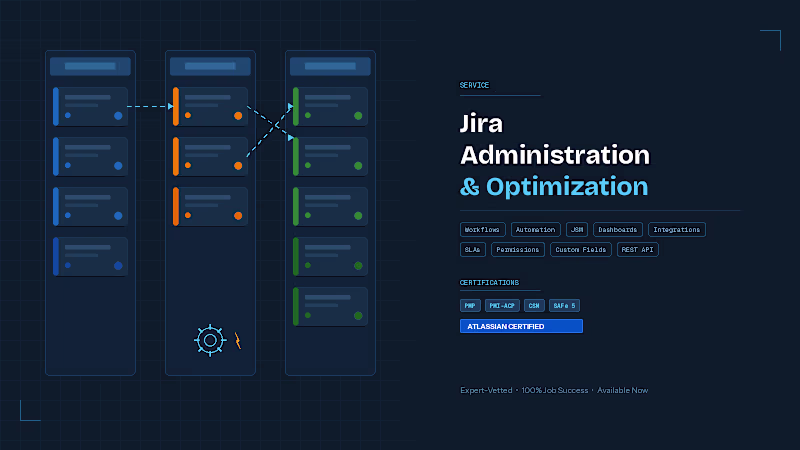The image size is (800, 450).
Task: Select the CSM certification badge
Action: point(534,306)
